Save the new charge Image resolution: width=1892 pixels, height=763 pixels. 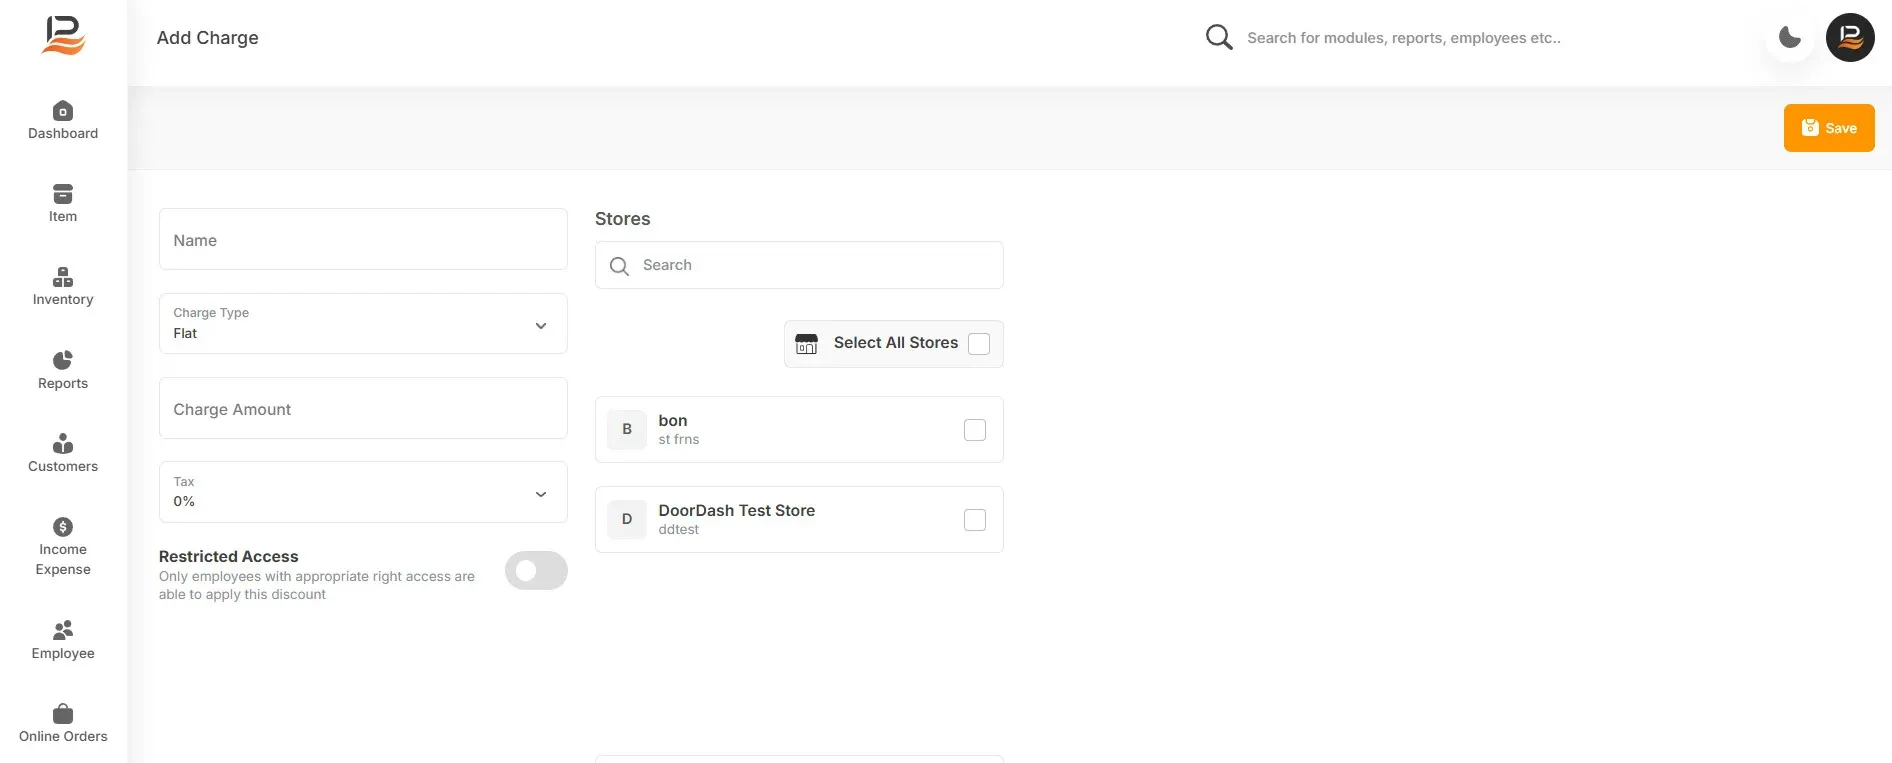coord(1829,128)
